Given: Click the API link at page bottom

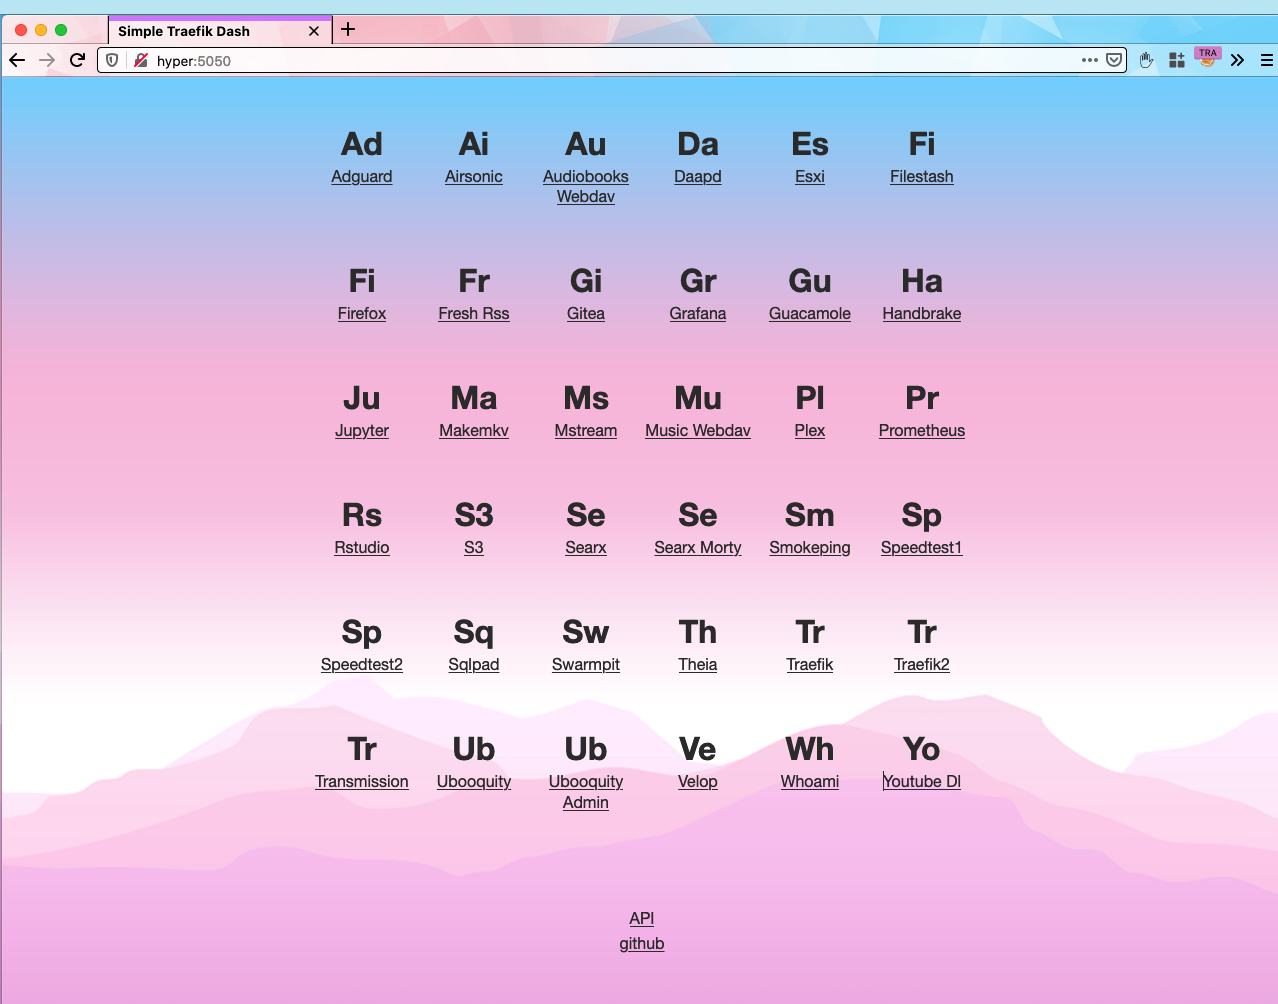Looking at the screenshot, I should [x=642, y=918].
